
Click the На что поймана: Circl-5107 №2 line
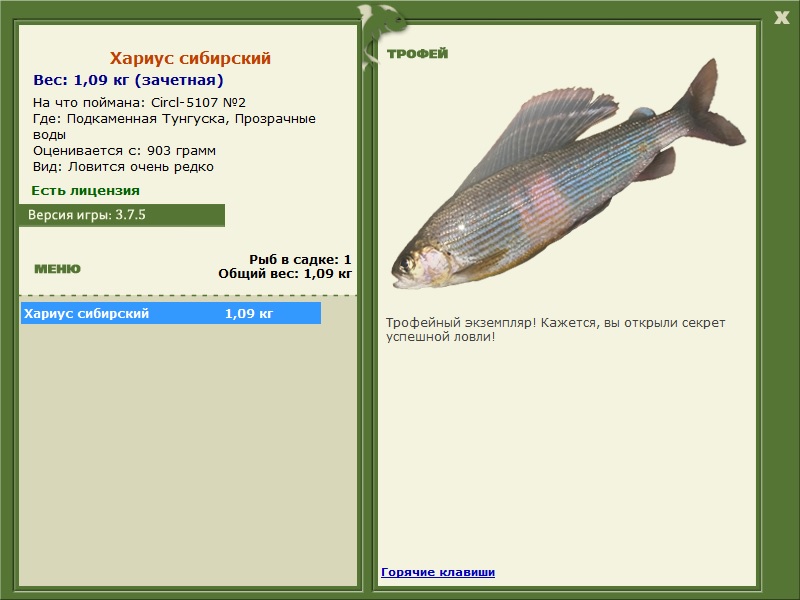[139, 103]
